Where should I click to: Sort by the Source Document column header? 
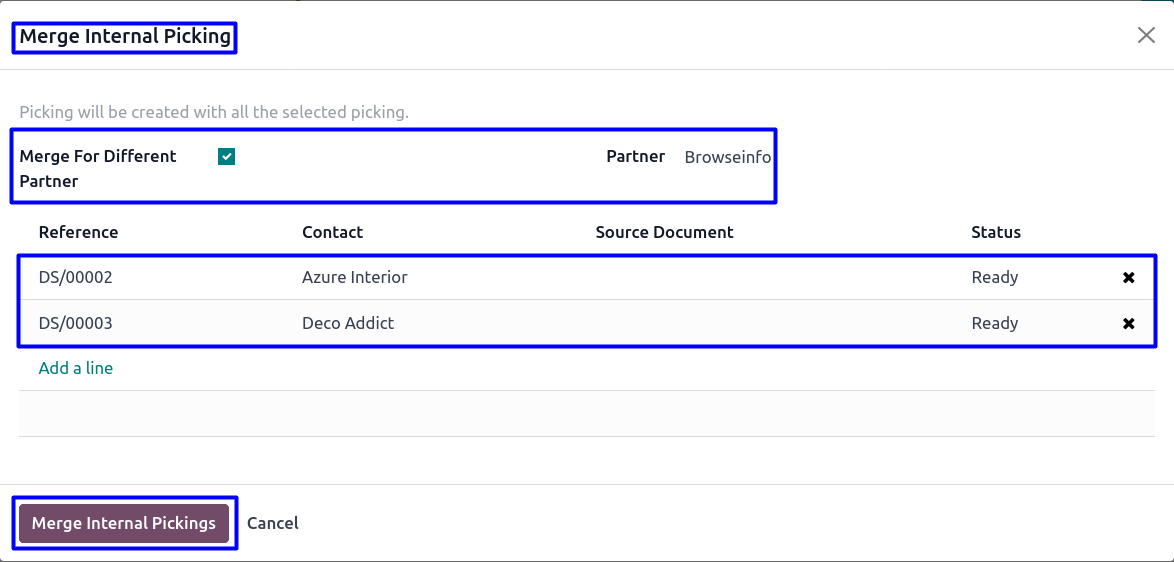click(x=664, y=232)
